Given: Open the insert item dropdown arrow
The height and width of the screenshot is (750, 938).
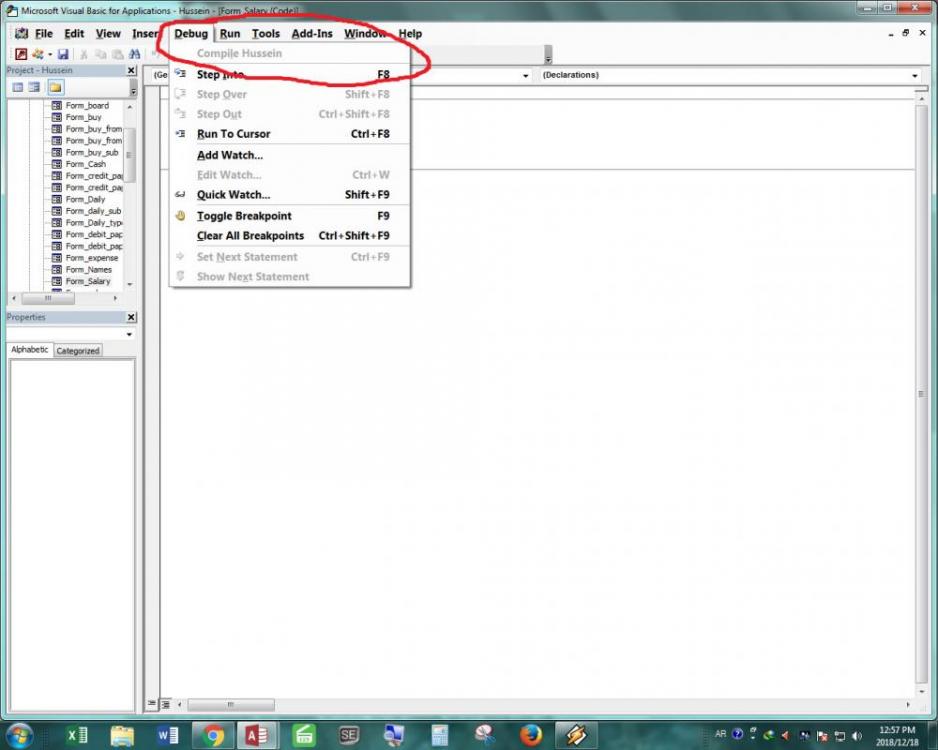Looking at the screenshot, I should pyautogui.click(x=50, y=53).
